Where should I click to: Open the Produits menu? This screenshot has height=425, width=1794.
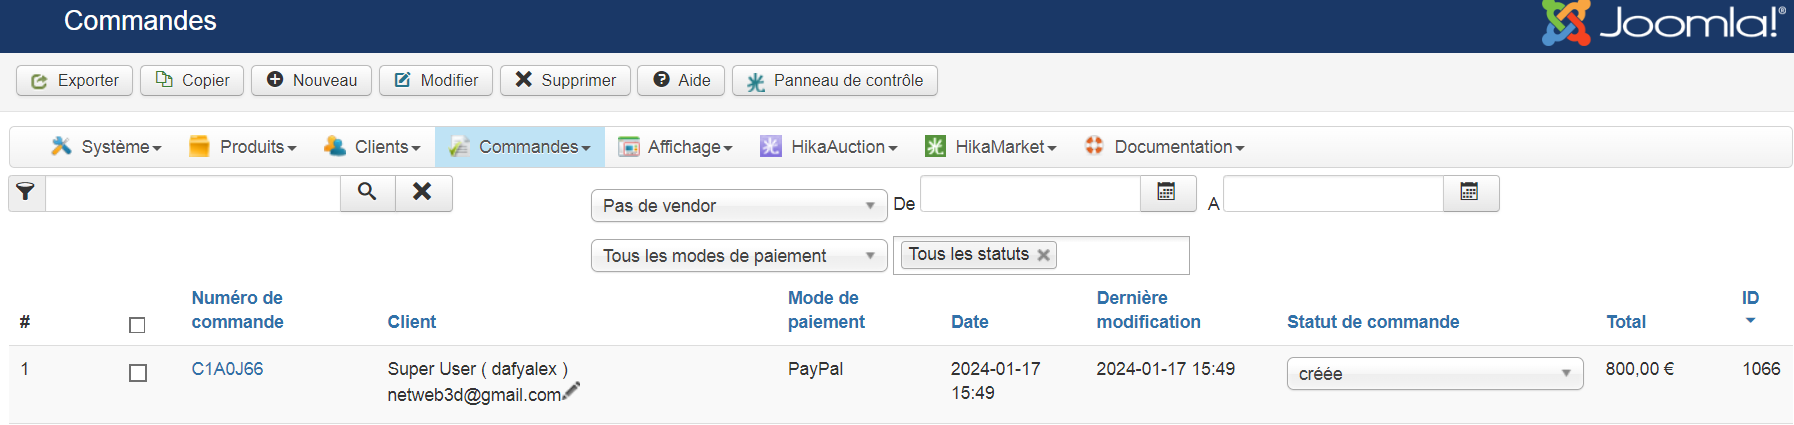click(243, 147)
